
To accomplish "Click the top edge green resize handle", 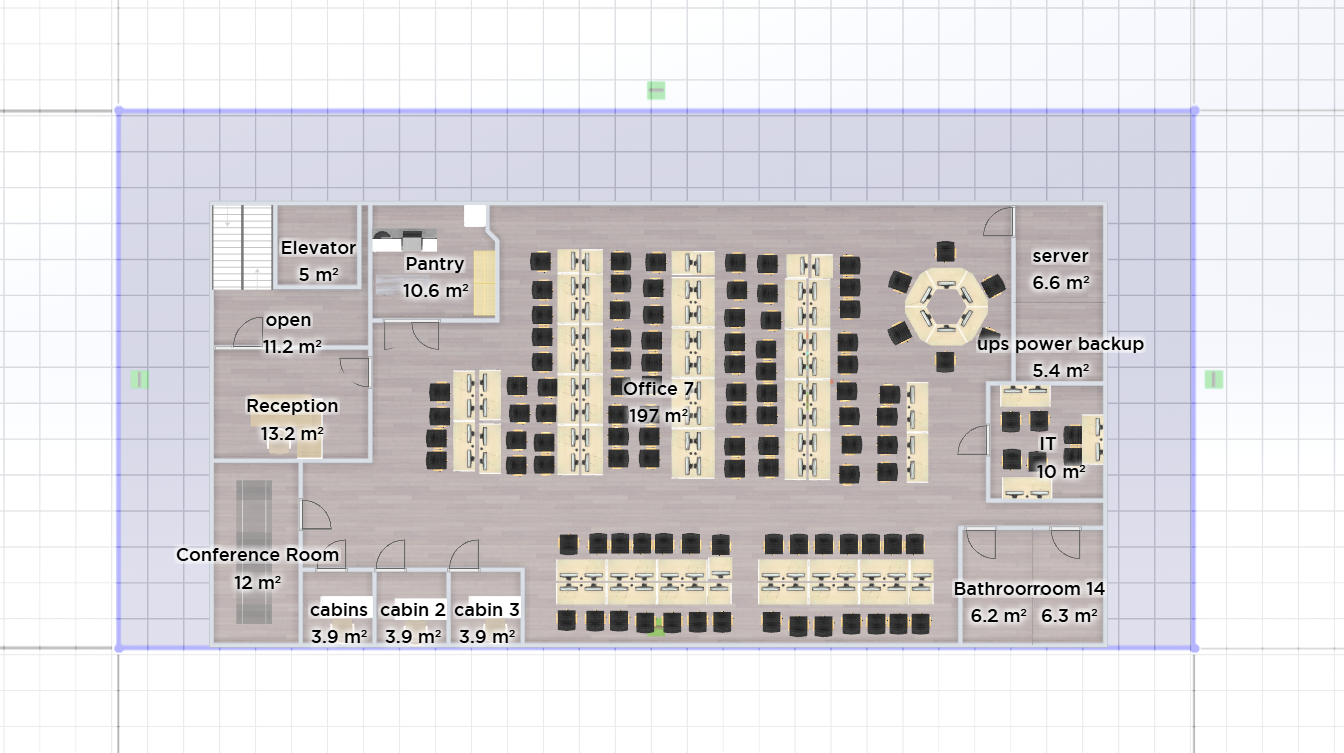I will point(656,91).
